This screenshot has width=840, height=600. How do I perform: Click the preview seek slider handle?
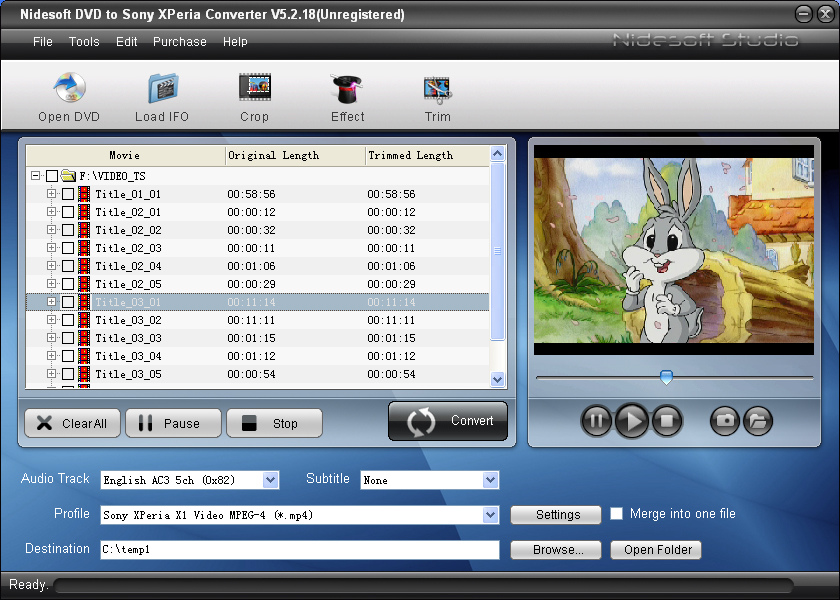(666, 377)
